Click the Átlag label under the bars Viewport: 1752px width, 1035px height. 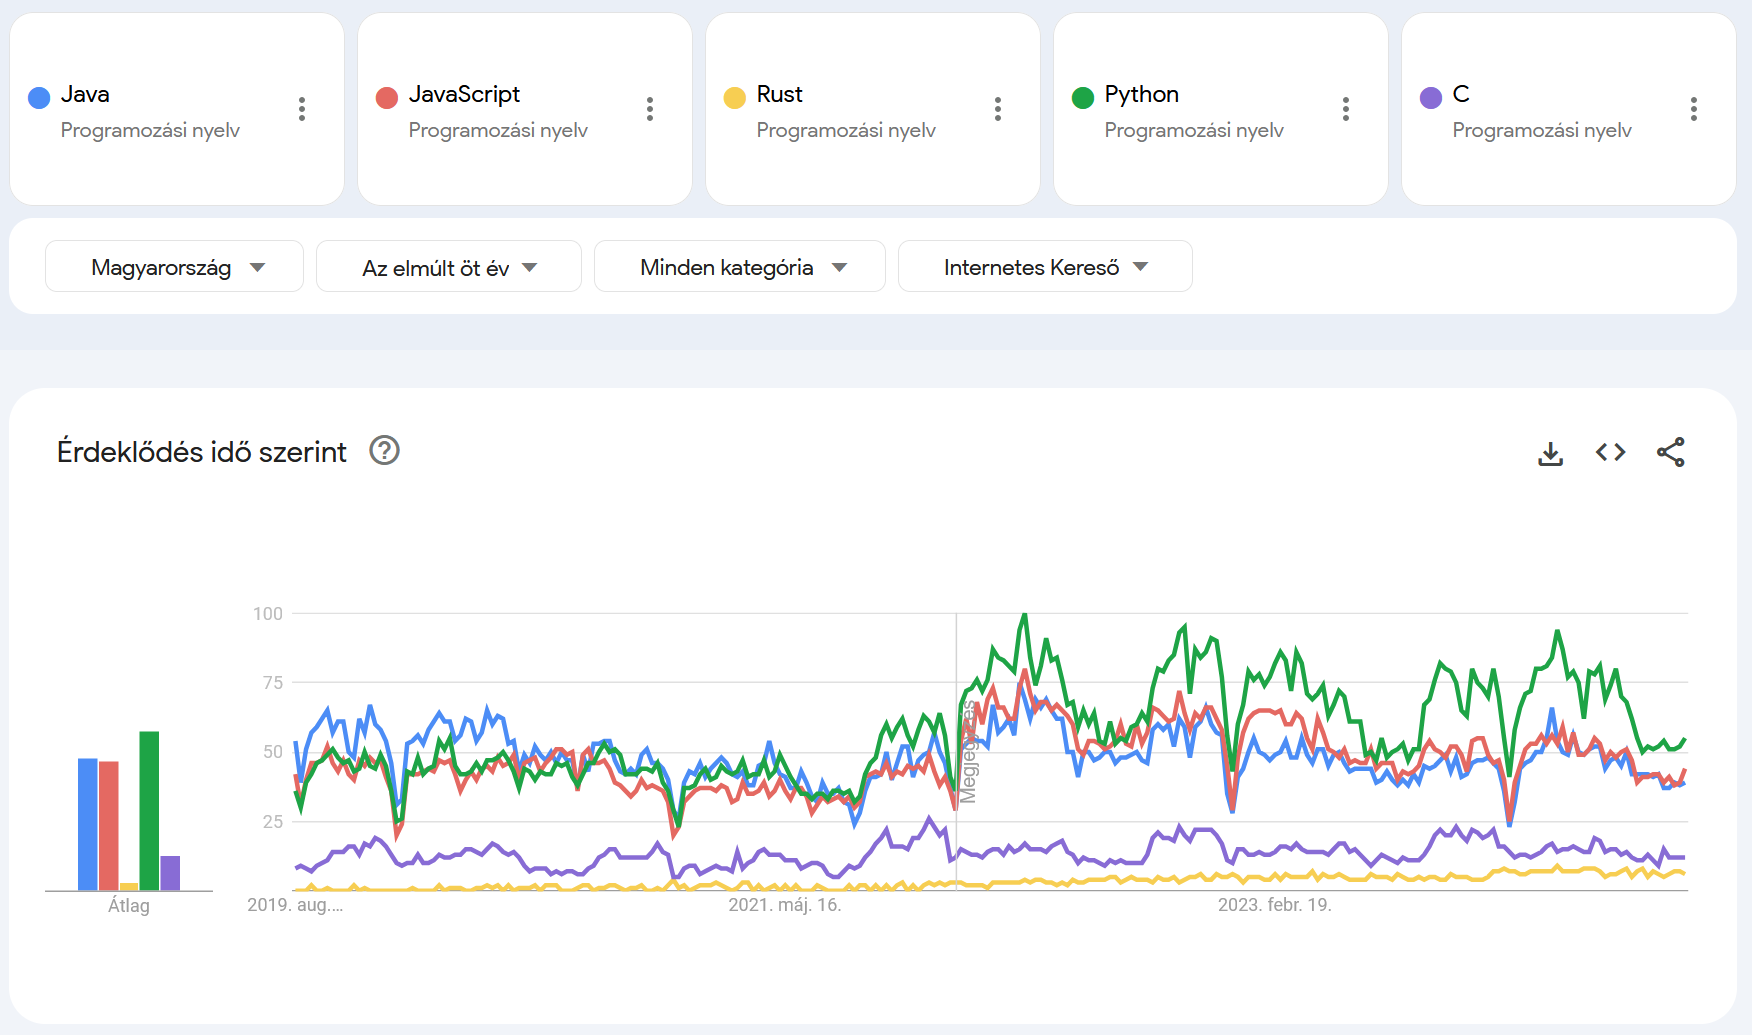pos(129,906)
